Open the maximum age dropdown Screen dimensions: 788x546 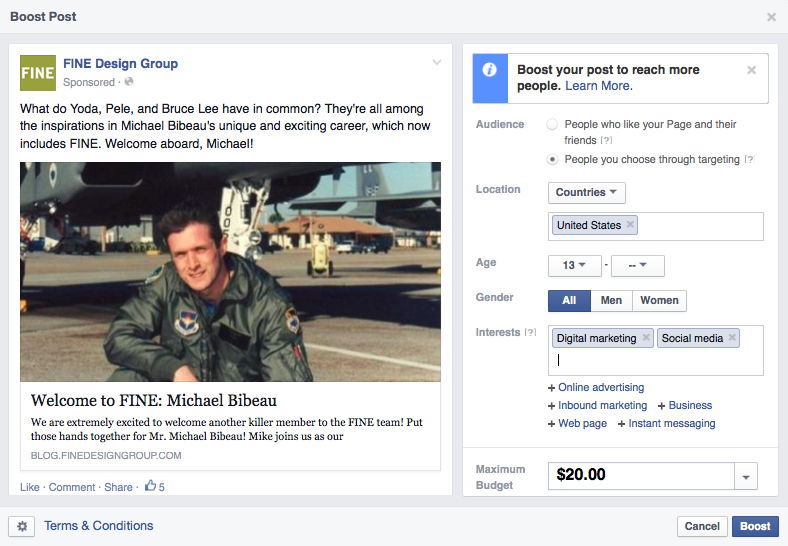click(638, 265)
